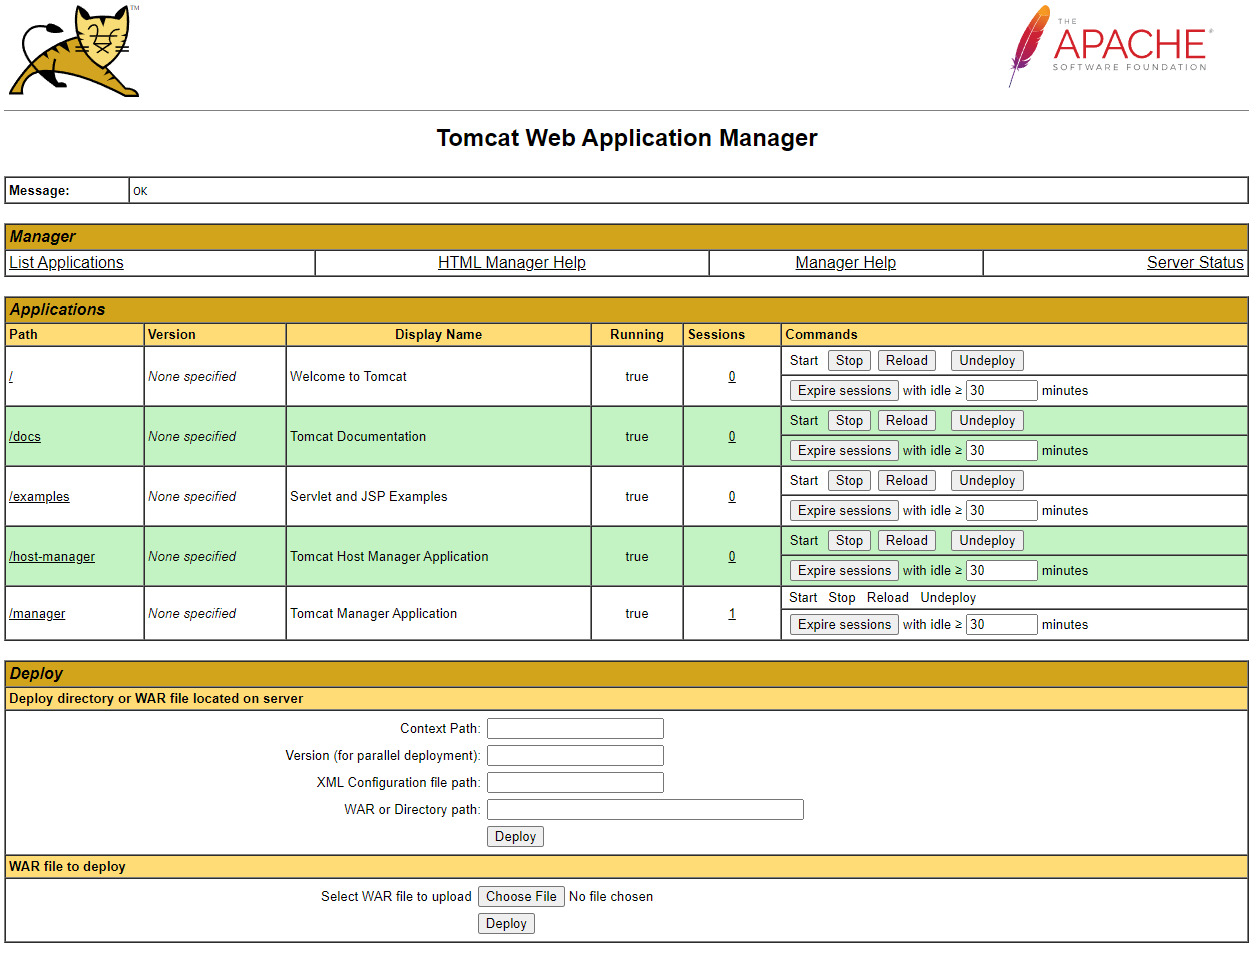The image size is (1256, 953).
Task: Undeploy the /host-manager application
Action: [986, 541]
